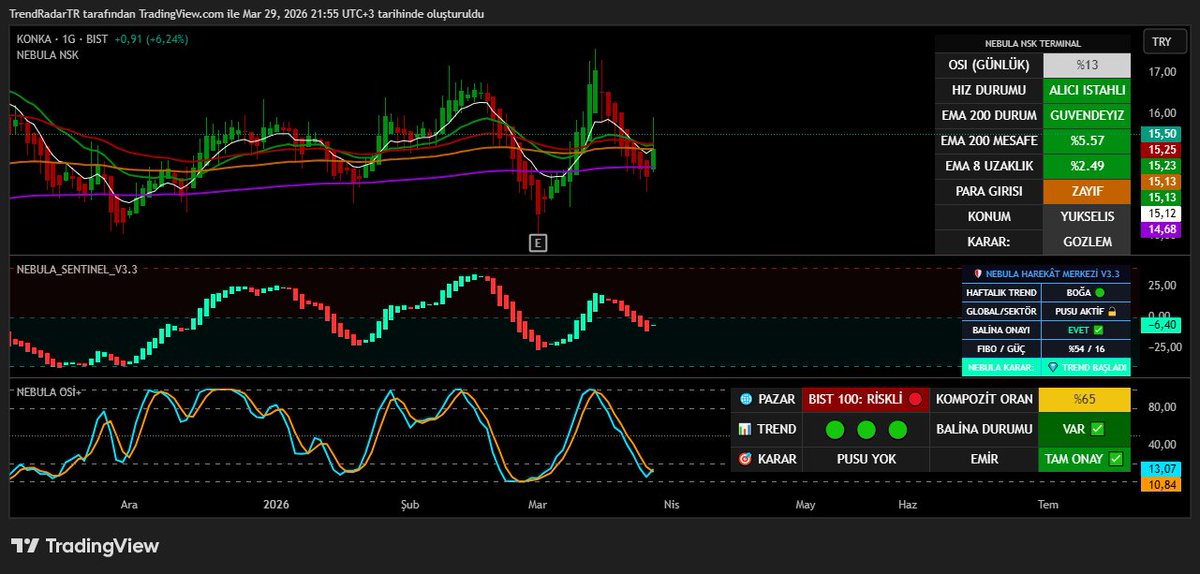Click the target icon beside KARAR
This screenshot has width=1200, height=574.
coord(745,459)
